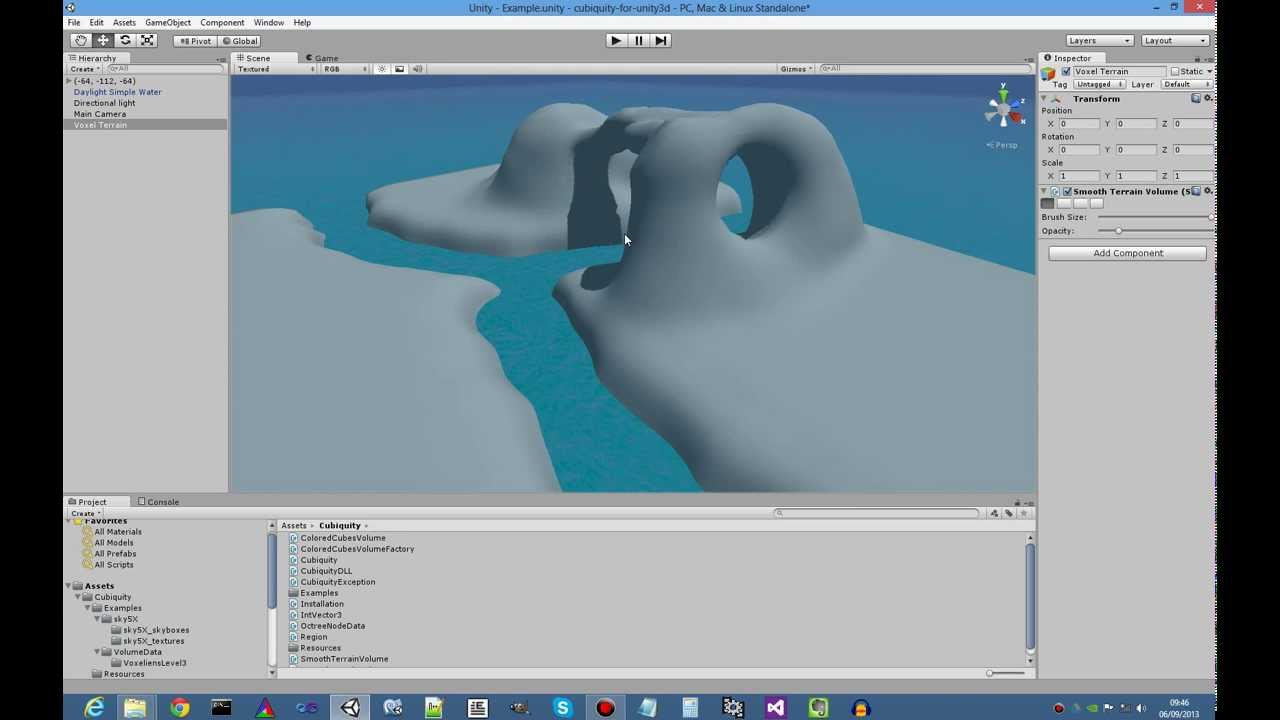Toggle the Voxel Terrain active checkbox
This screenshot has height=720, width=1280.
point(1066,72)
